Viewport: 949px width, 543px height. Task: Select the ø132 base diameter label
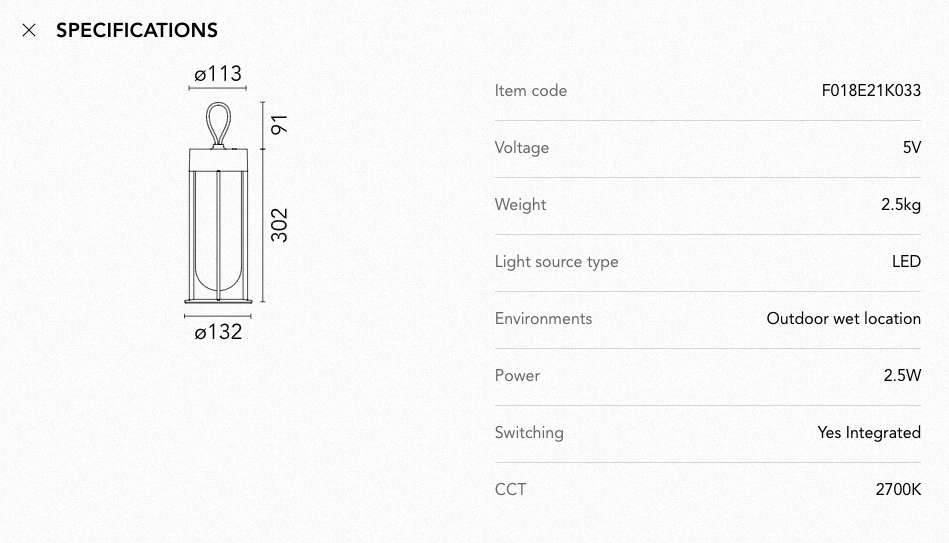pyautogui.click(x=218, y=332)
